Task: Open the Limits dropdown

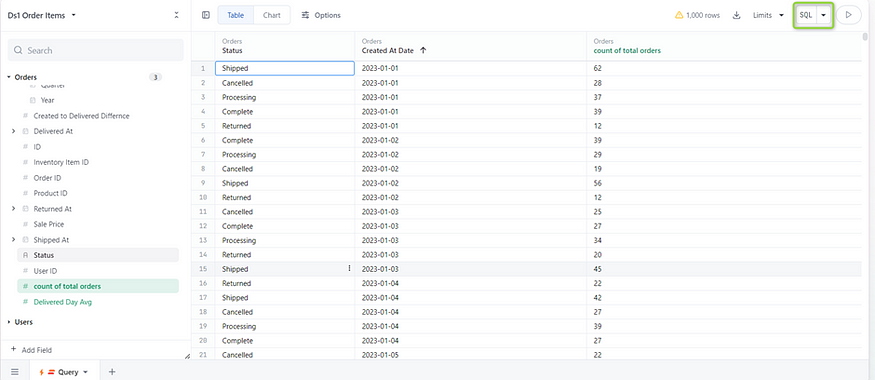Action: (x=768, y=15)
